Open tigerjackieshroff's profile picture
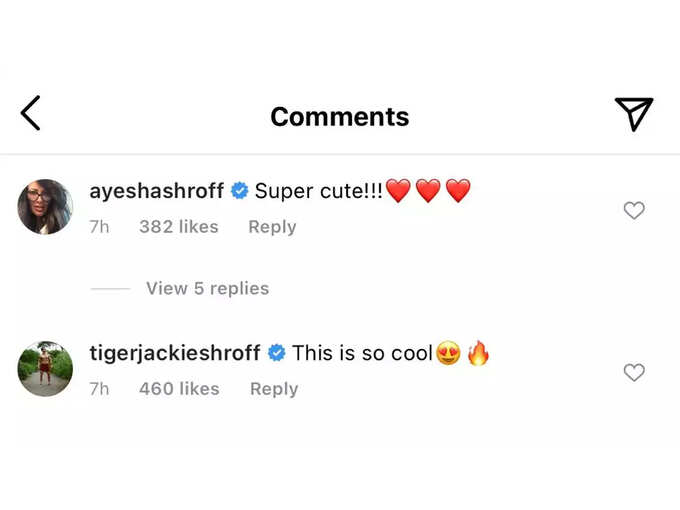Viewport: 680px width, 510px height. 45,369
